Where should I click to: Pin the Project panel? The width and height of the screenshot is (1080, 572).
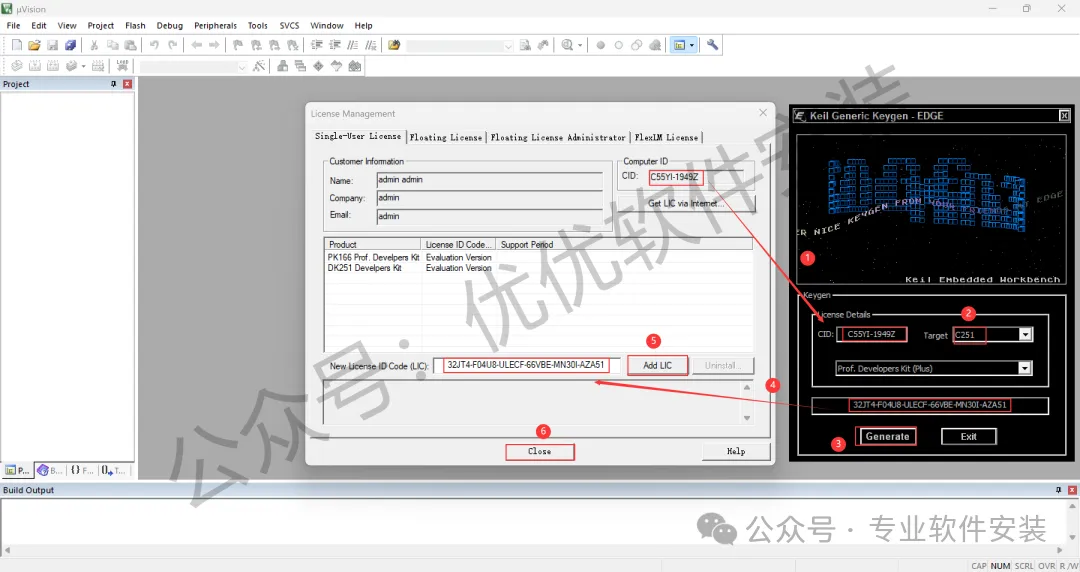[x=114, y=83]
